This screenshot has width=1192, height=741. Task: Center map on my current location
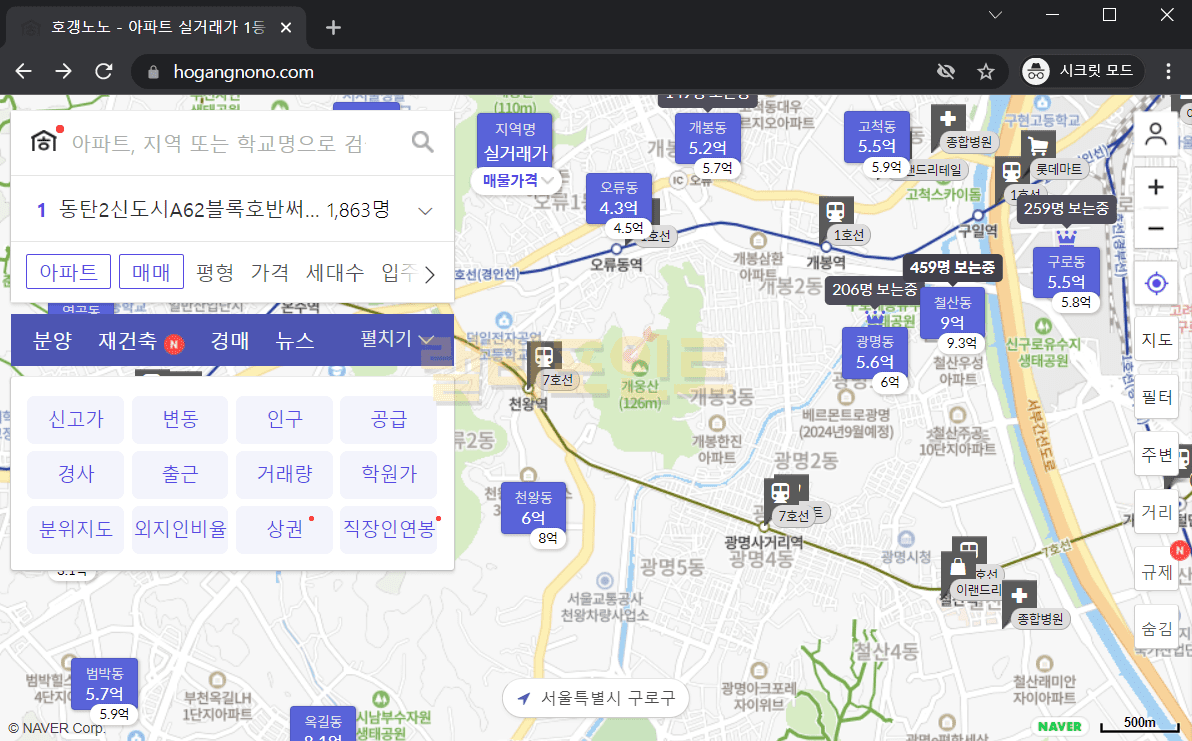[1156, 284]
